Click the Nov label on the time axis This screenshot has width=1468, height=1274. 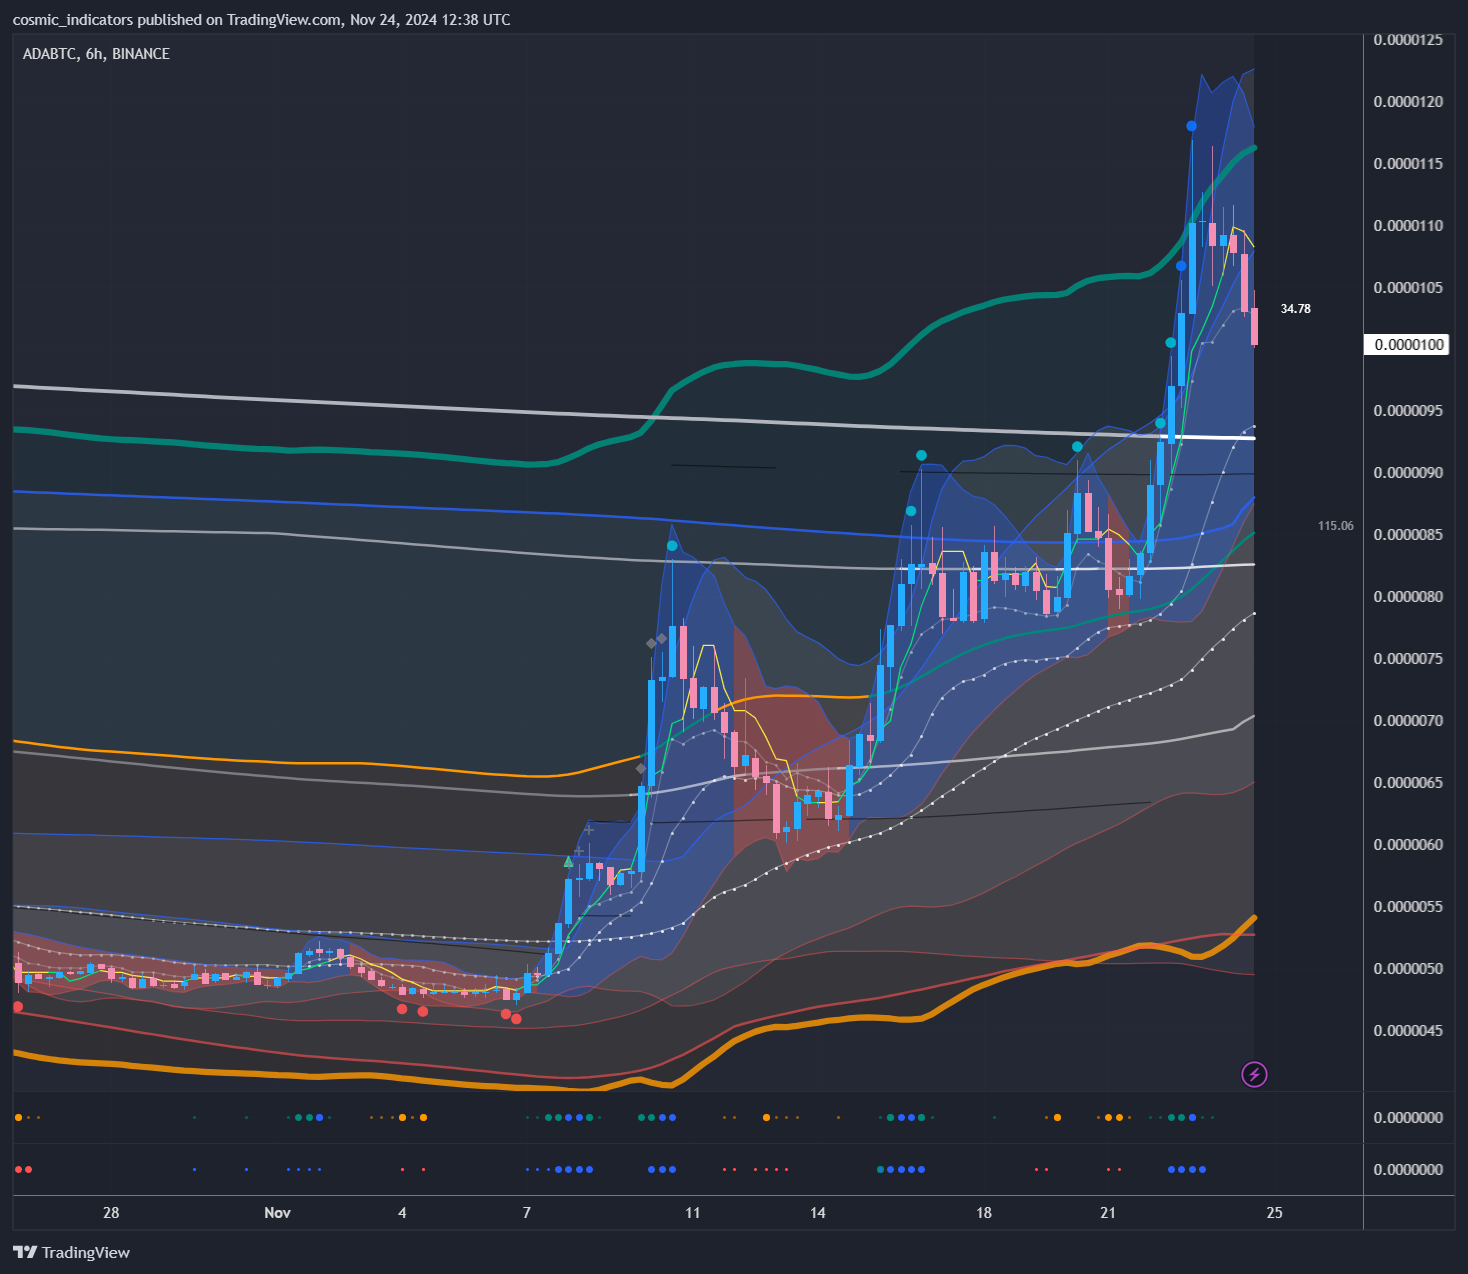(x=277, y=1213)
